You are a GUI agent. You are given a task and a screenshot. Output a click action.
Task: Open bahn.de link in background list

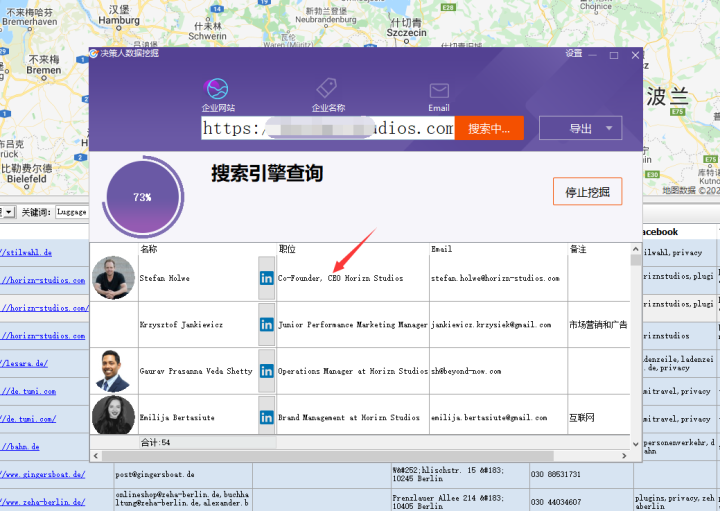(20, 447)
